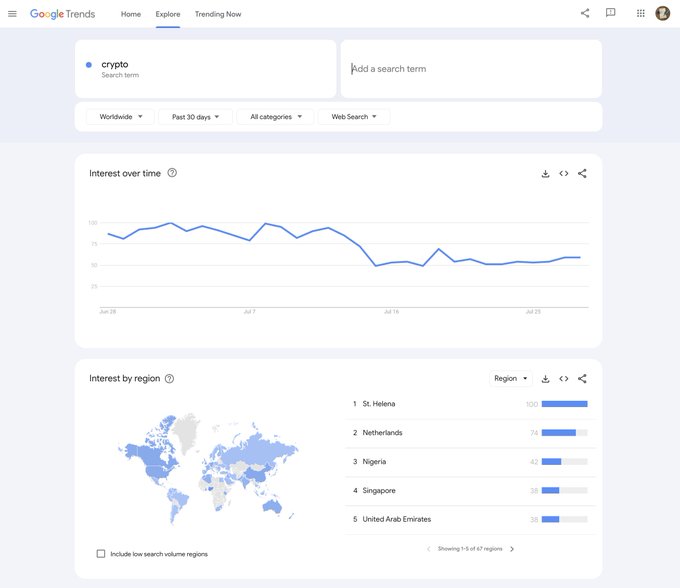680x588 pixels.
Task: Go to previous page of regions
Action: pos(428,549)
